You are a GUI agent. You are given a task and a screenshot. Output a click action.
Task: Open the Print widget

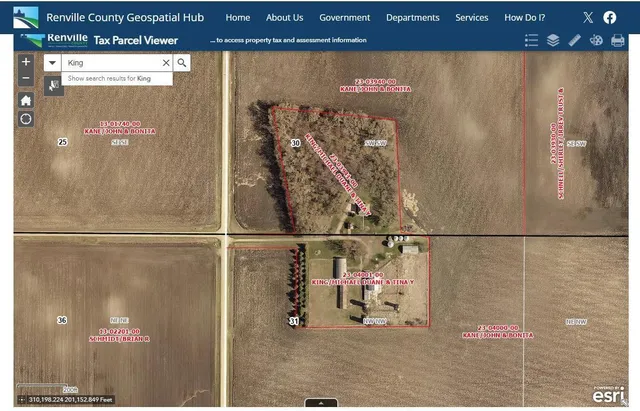[617, 41]
